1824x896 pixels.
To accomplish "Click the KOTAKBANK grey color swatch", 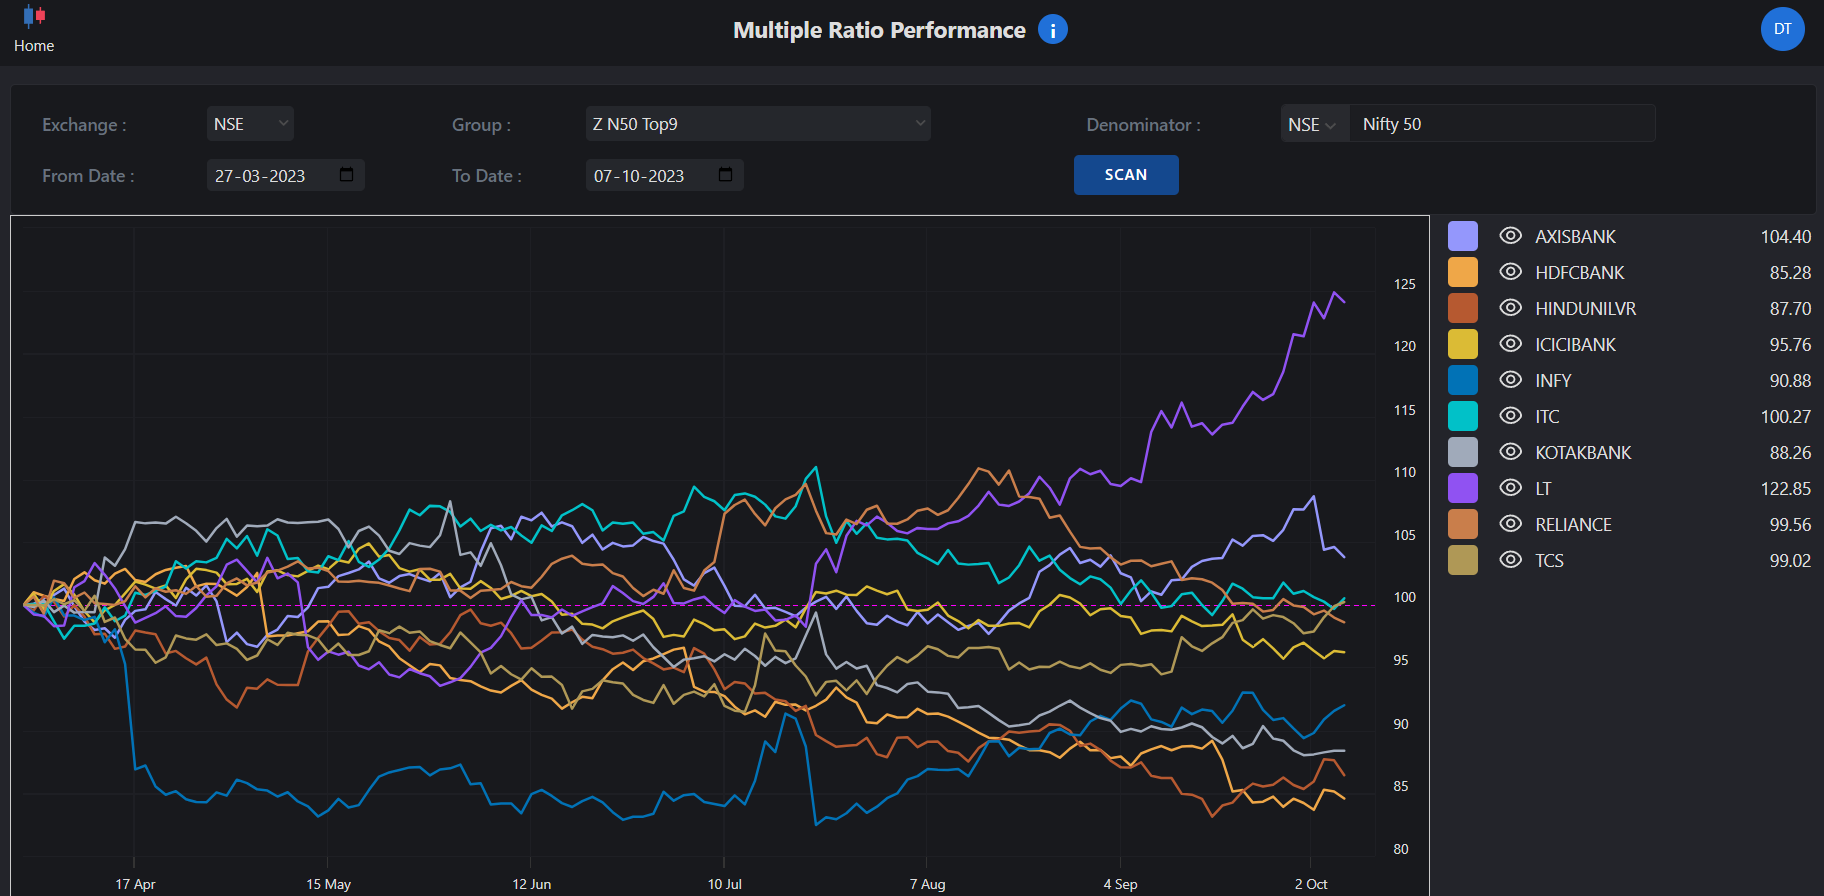I will click(1462, 452).
